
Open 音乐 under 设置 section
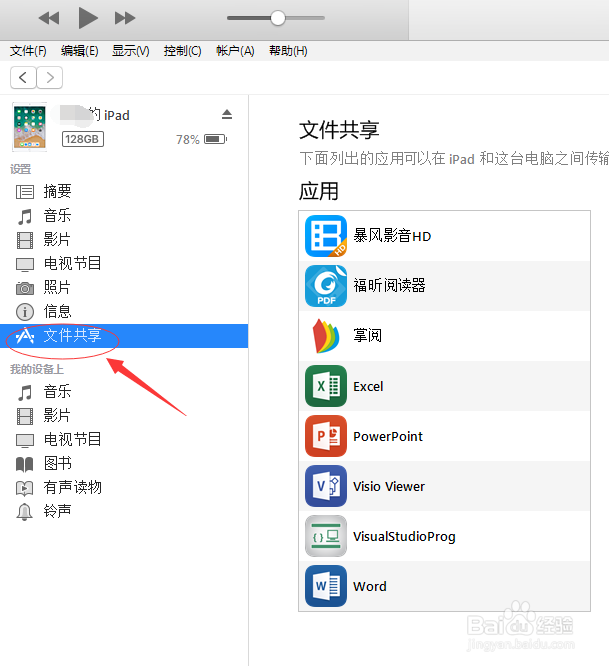(124, 215)
